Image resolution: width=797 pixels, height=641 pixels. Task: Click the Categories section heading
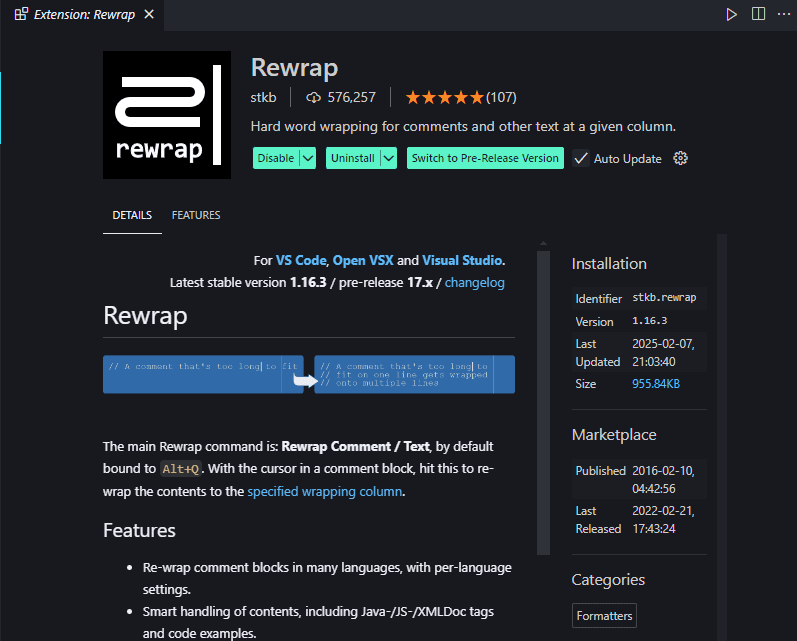point(608,579)
